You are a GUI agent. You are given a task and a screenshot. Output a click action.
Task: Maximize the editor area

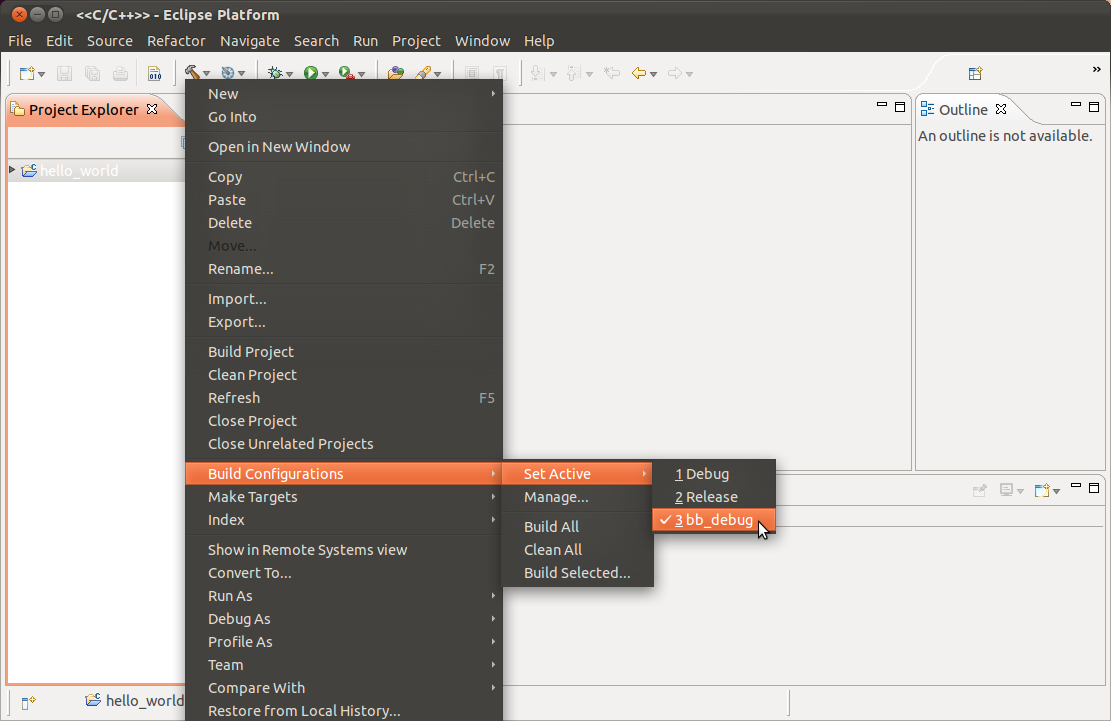(900, 107)
